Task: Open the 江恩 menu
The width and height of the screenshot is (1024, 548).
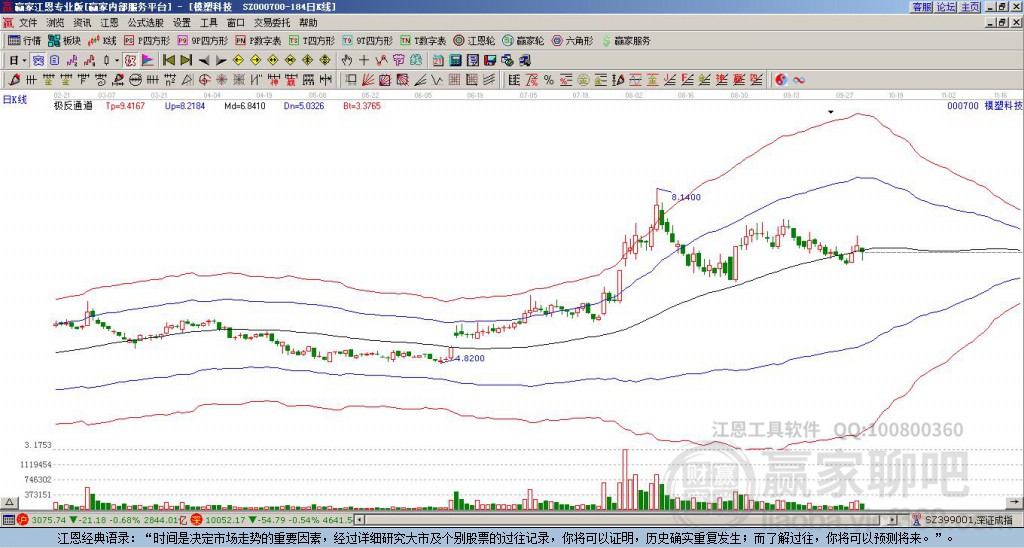Action: click(109, 23)
